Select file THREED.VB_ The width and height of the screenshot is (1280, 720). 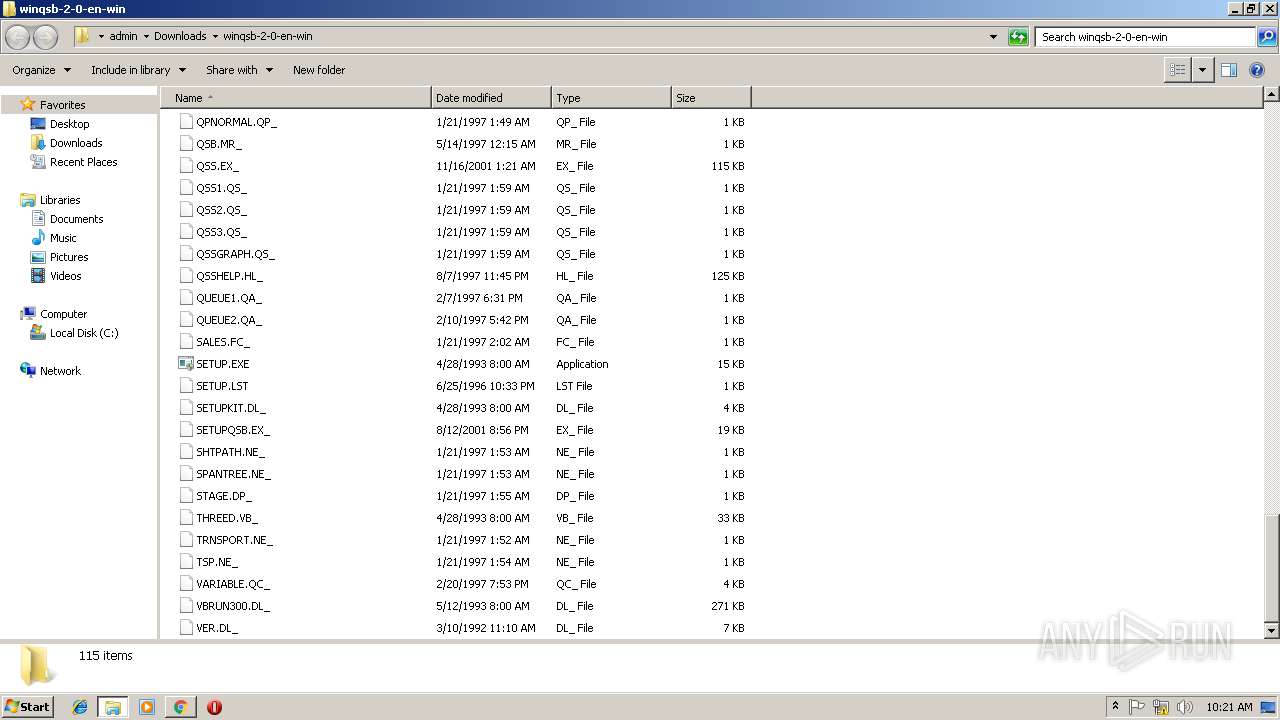click(227, 518)
